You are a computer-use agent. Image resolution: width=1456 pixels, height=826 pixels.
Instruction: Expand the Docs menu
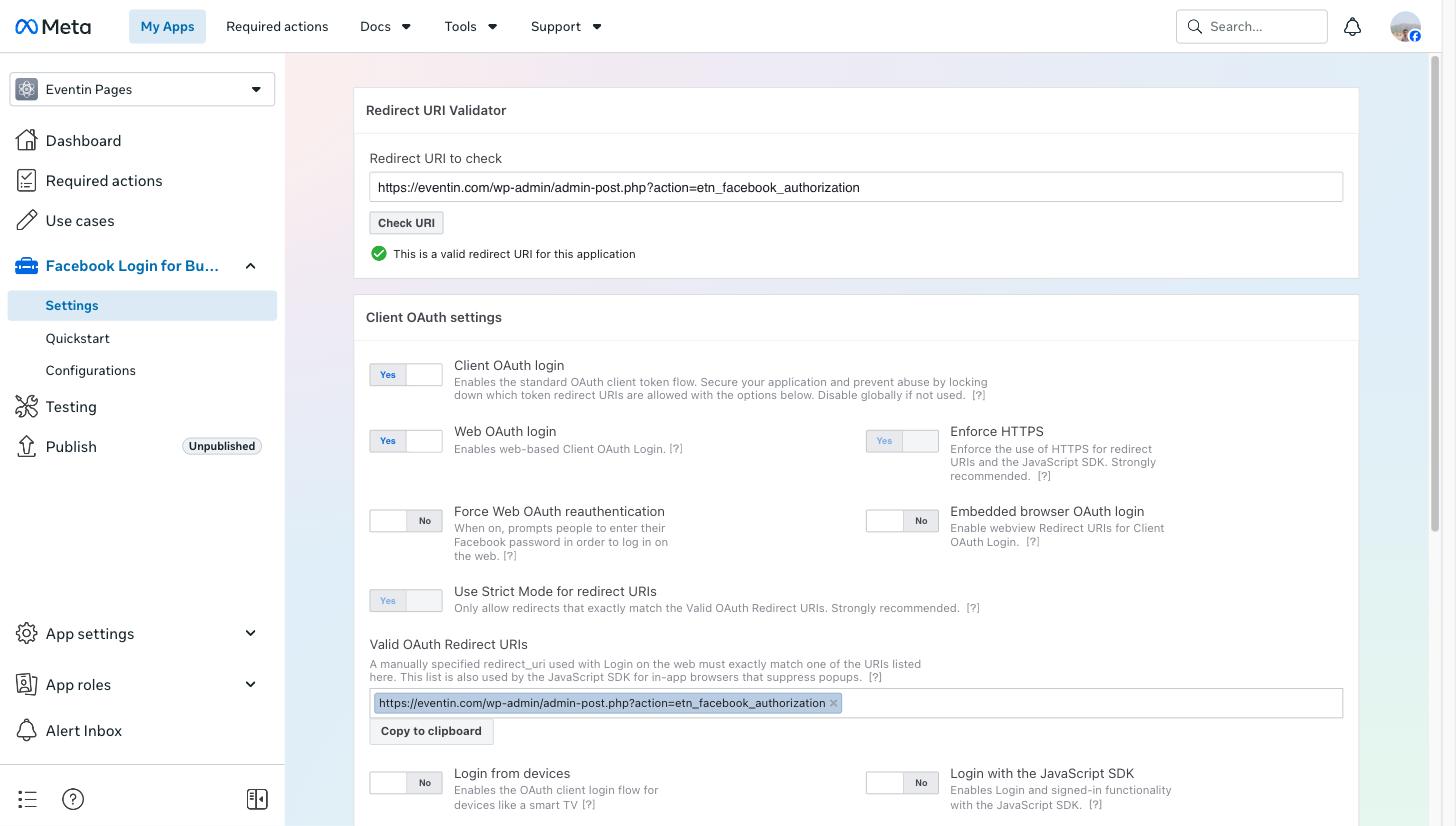(x=386, y=27)
